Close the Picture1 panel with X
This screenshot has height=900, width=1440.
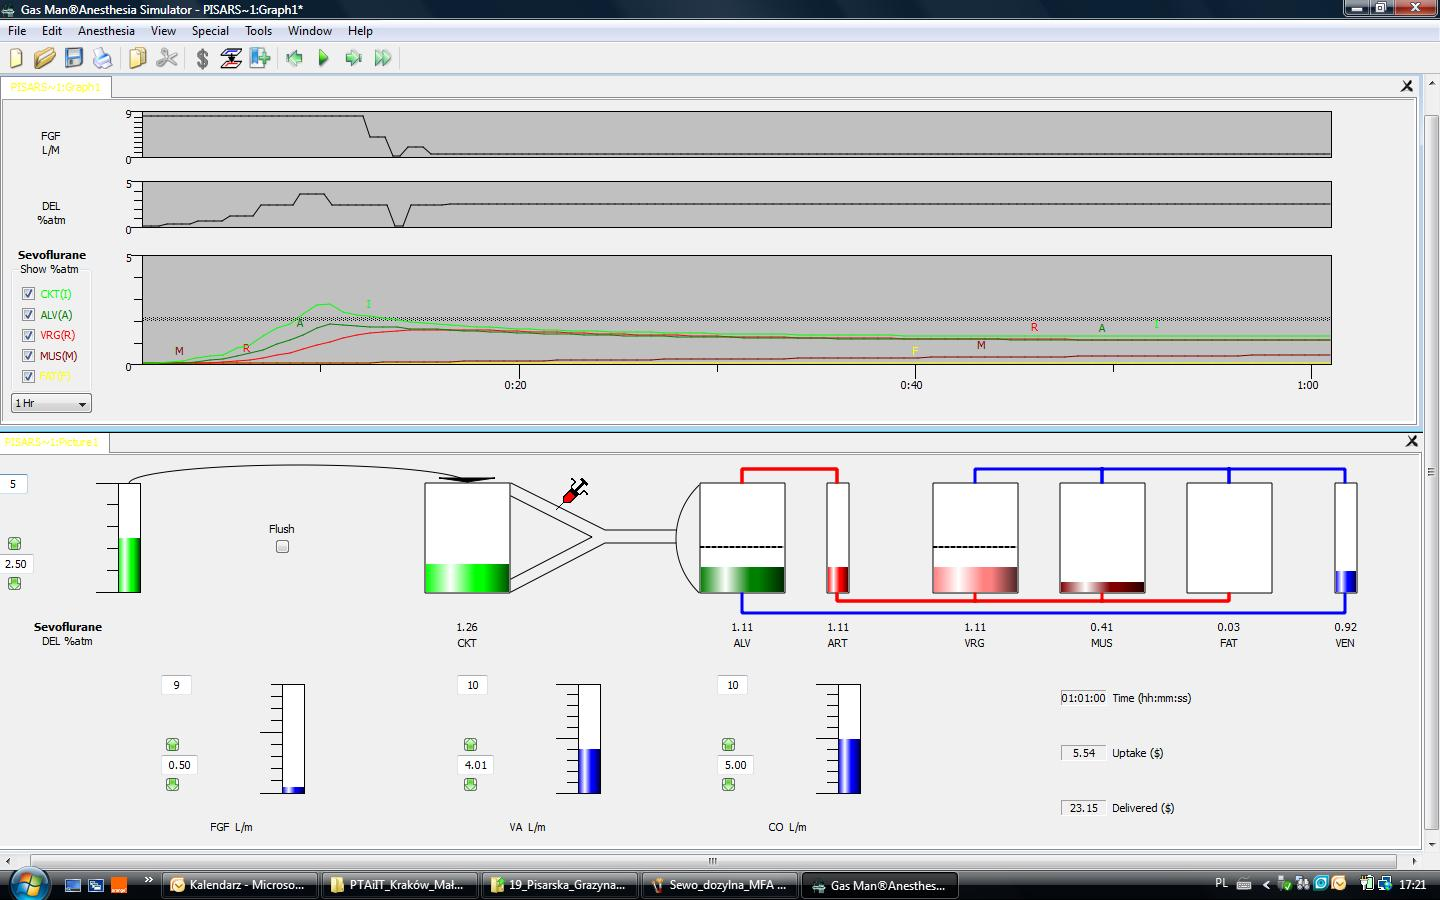click(1412, 441)
